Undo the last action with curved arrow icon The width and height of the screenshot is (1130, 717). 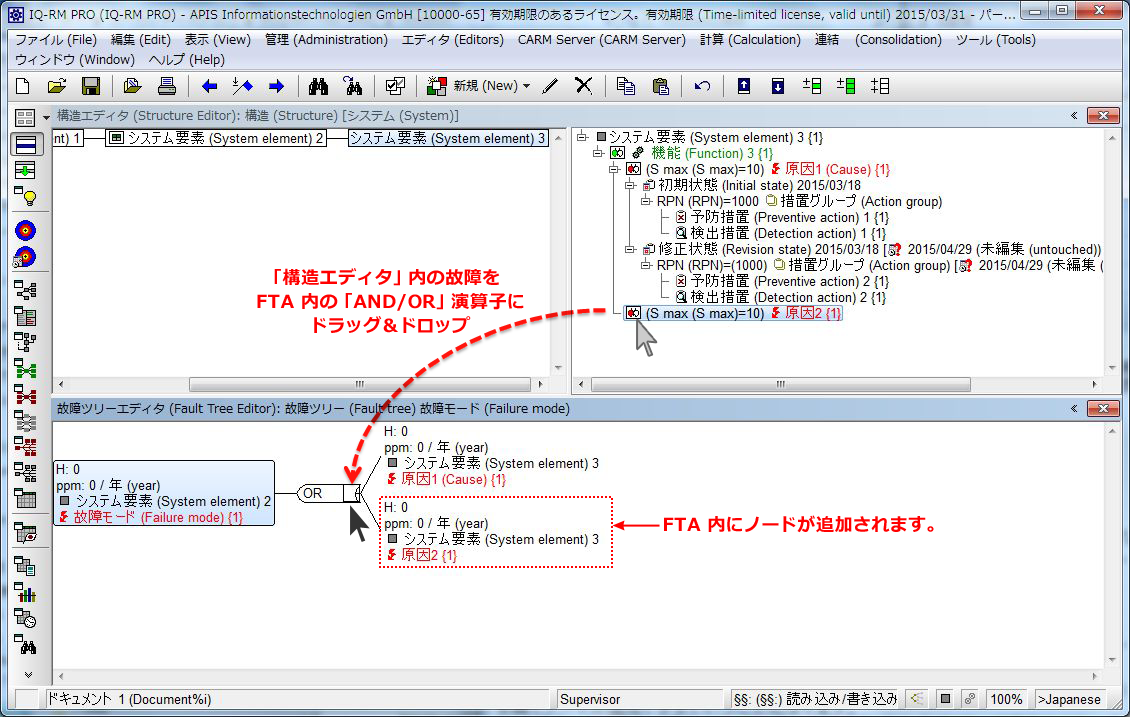pyautogui.click(x=702, y=86)
